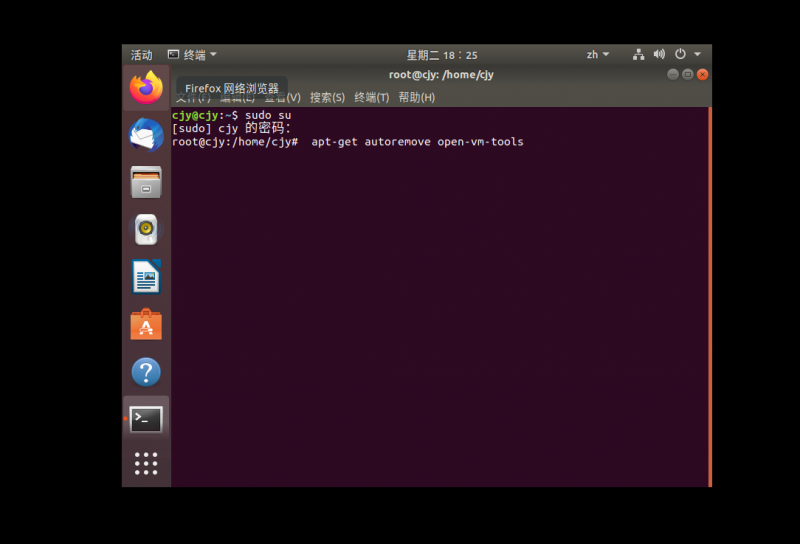Screen dimensions: 800x544
Task: Open the 搜索(S) menu
Action: click(327, 97)
